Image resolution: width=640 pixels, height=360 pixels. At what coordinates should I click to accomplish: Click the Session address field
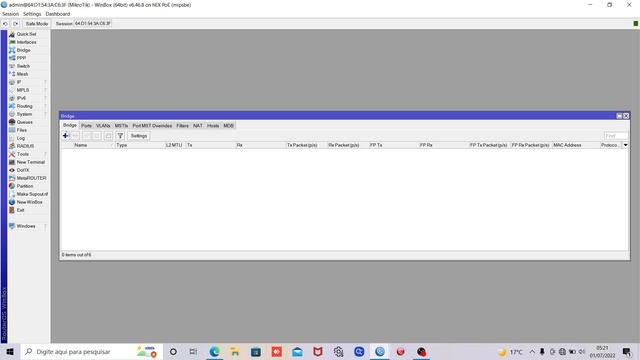coord(93,24)
